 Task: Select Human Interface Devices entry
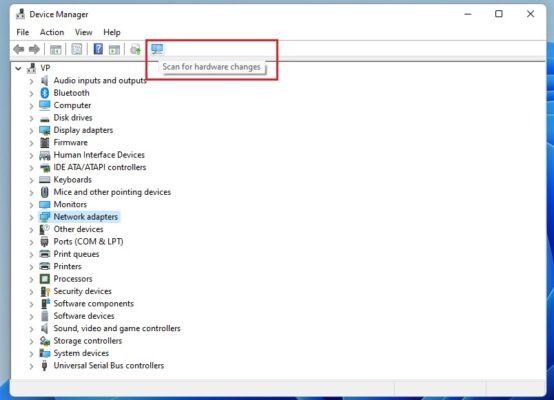(99, 155)
